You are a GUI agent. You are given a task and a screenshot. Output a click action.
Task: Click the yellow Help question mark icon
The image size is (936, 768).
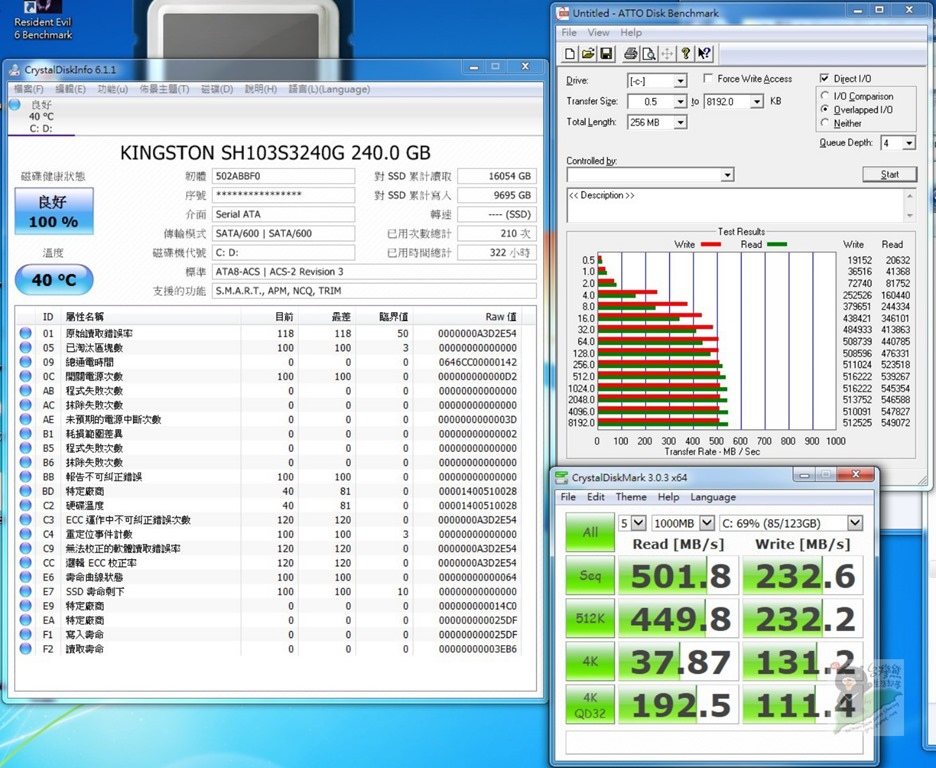[686, 54]
